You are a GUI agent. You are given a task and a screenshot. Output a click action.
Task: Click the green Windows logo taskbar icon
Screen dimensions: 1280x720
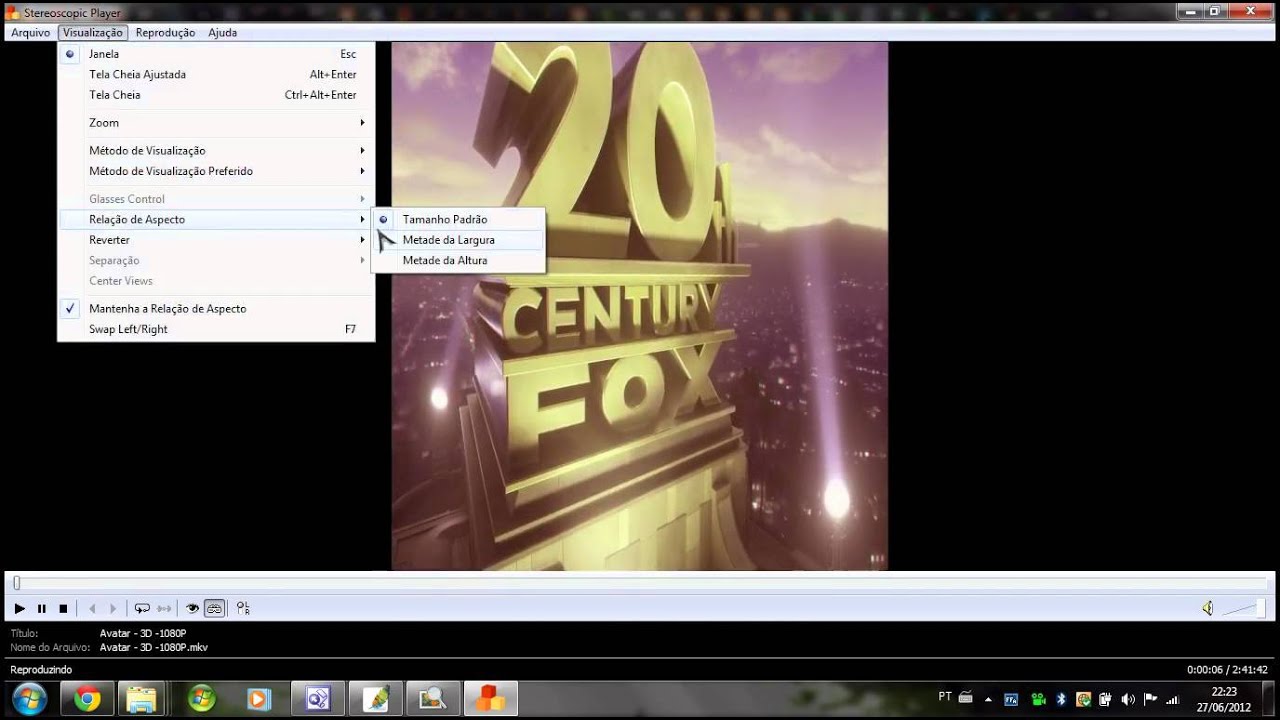[x=201, y=698]
